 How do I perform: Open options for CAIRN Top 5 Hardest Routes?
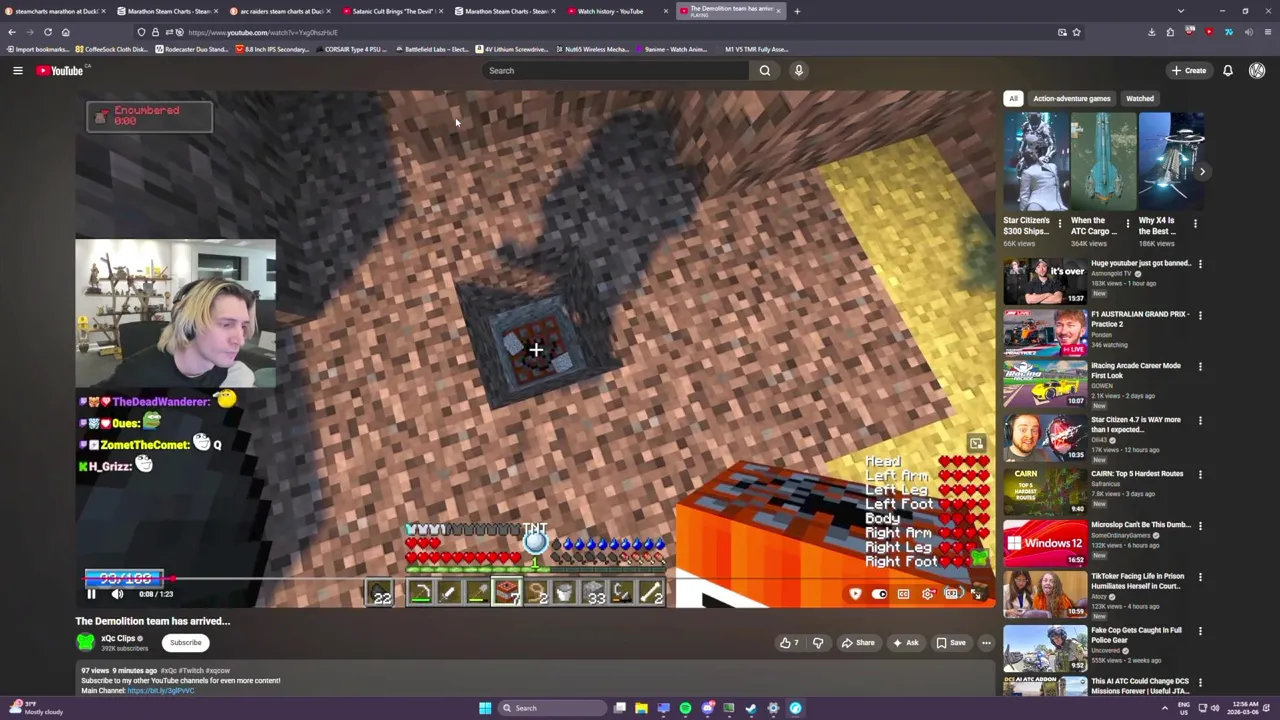pyautogui.click(x=1200, y=474)
